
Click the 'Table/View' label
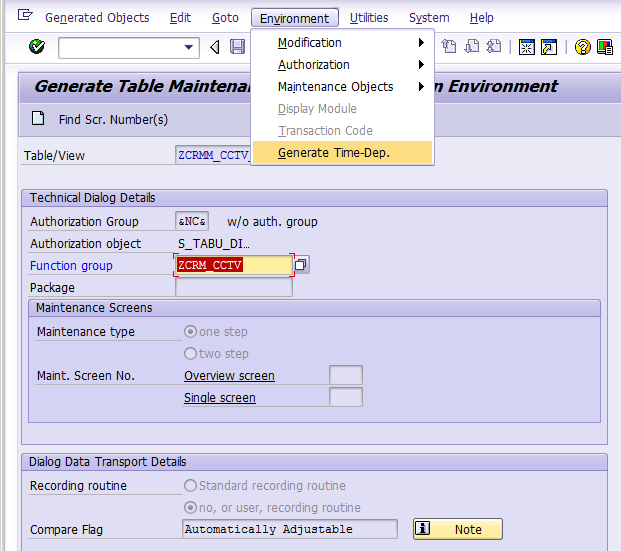pyautogui.click(x=54, y=156)
